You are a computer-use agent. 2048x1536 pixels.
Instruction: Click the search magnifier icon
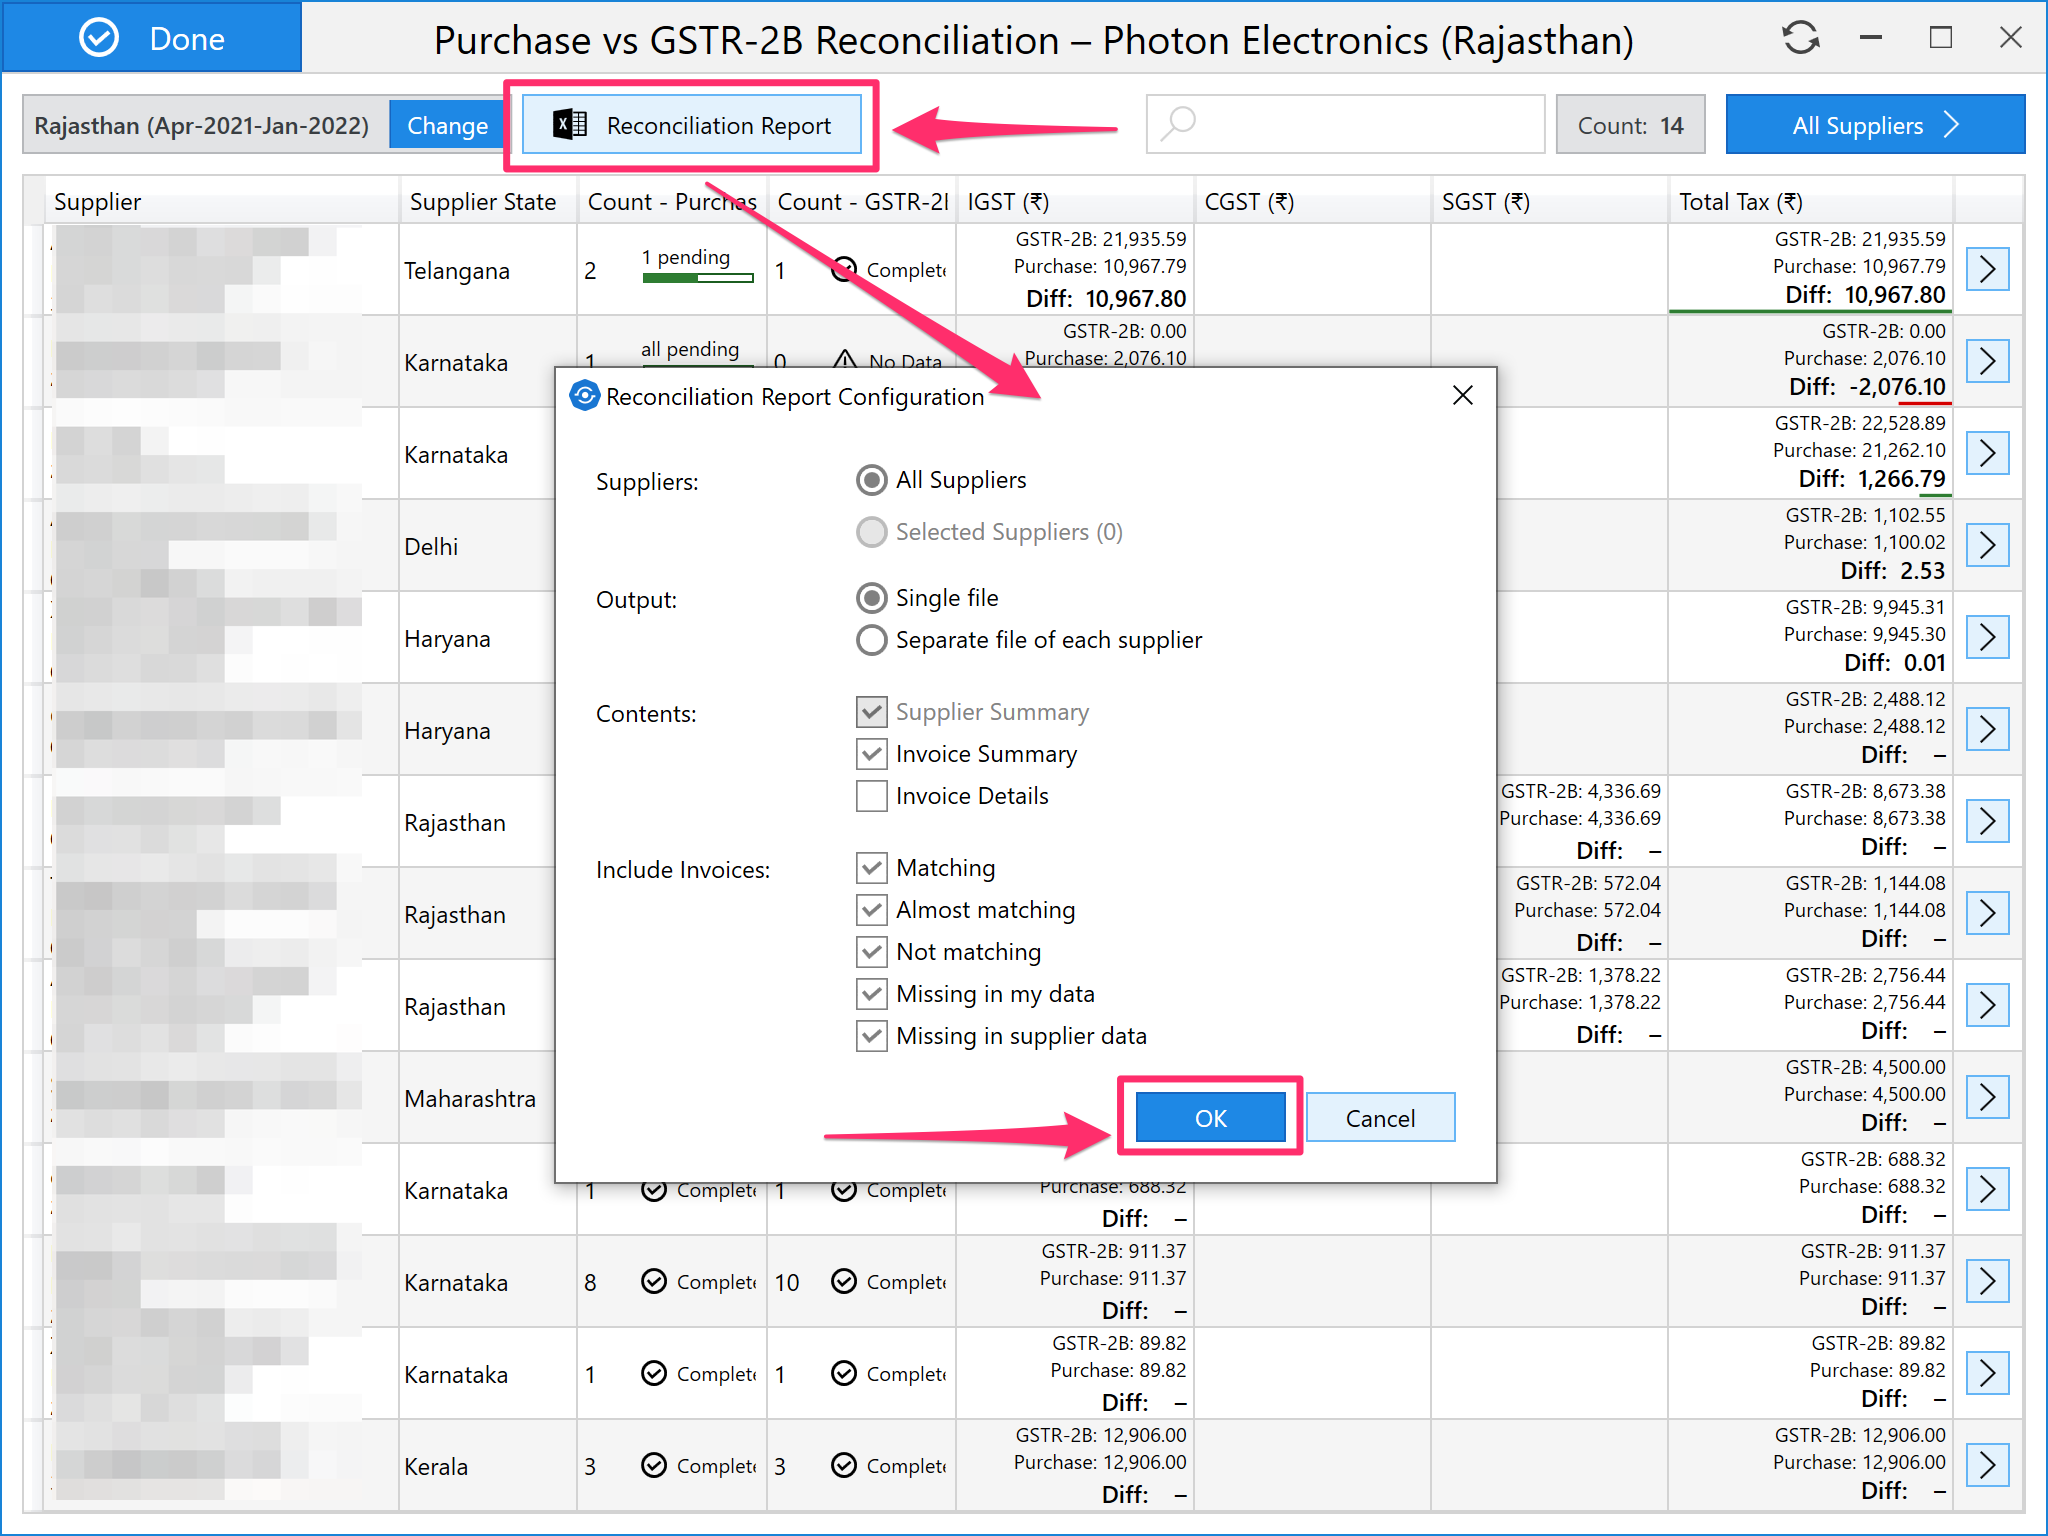[x=1179, y=124]
